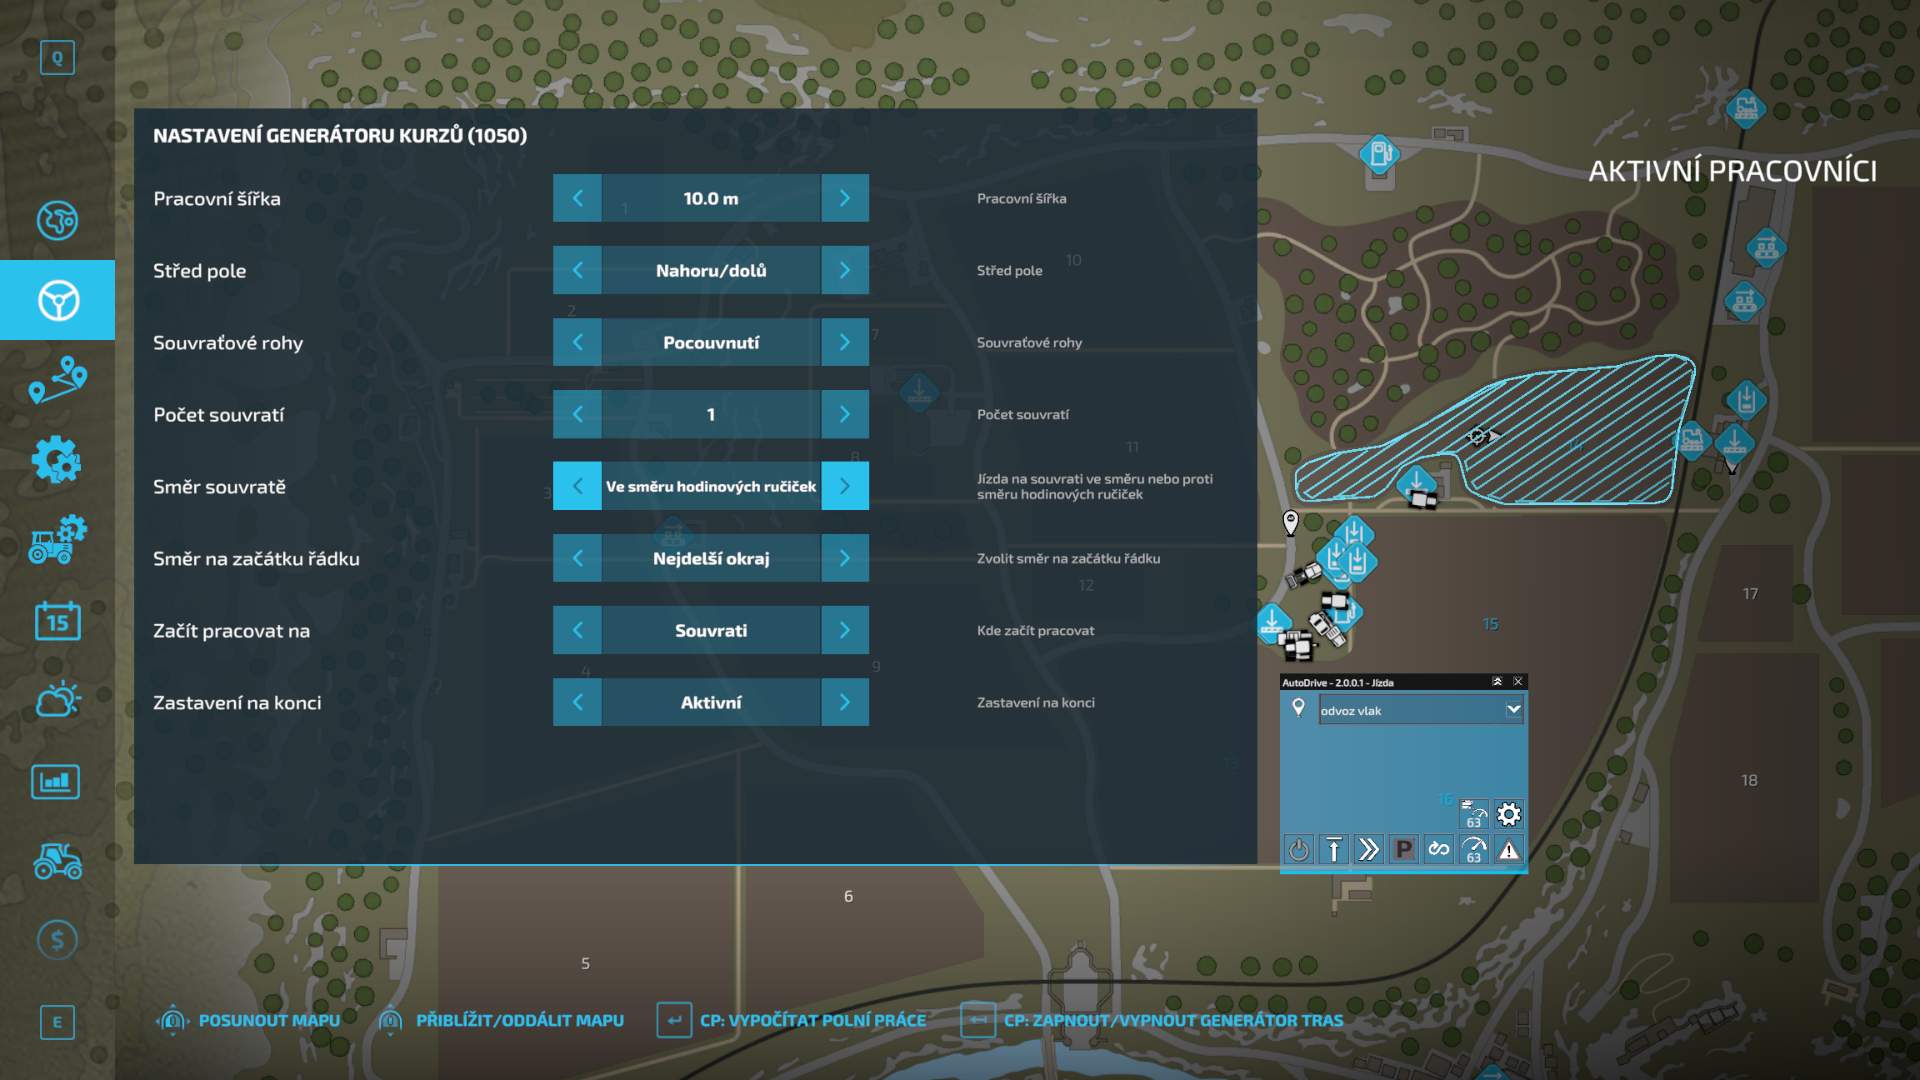Collapse the AutoDrive panel with double arrow
The width and height of the screenshot is (1920, 1080).
1497,682
